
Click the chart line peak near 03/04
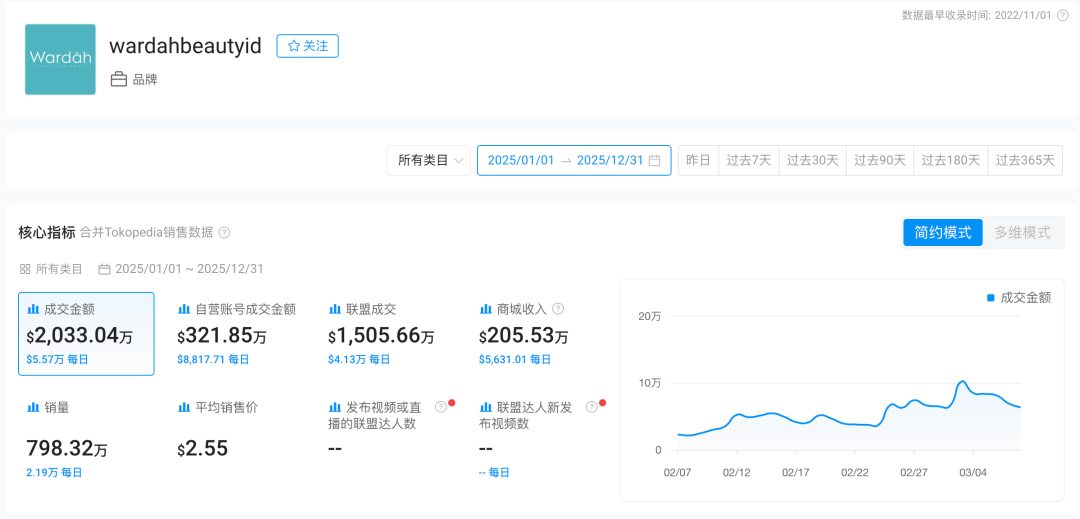pos(962,381)
